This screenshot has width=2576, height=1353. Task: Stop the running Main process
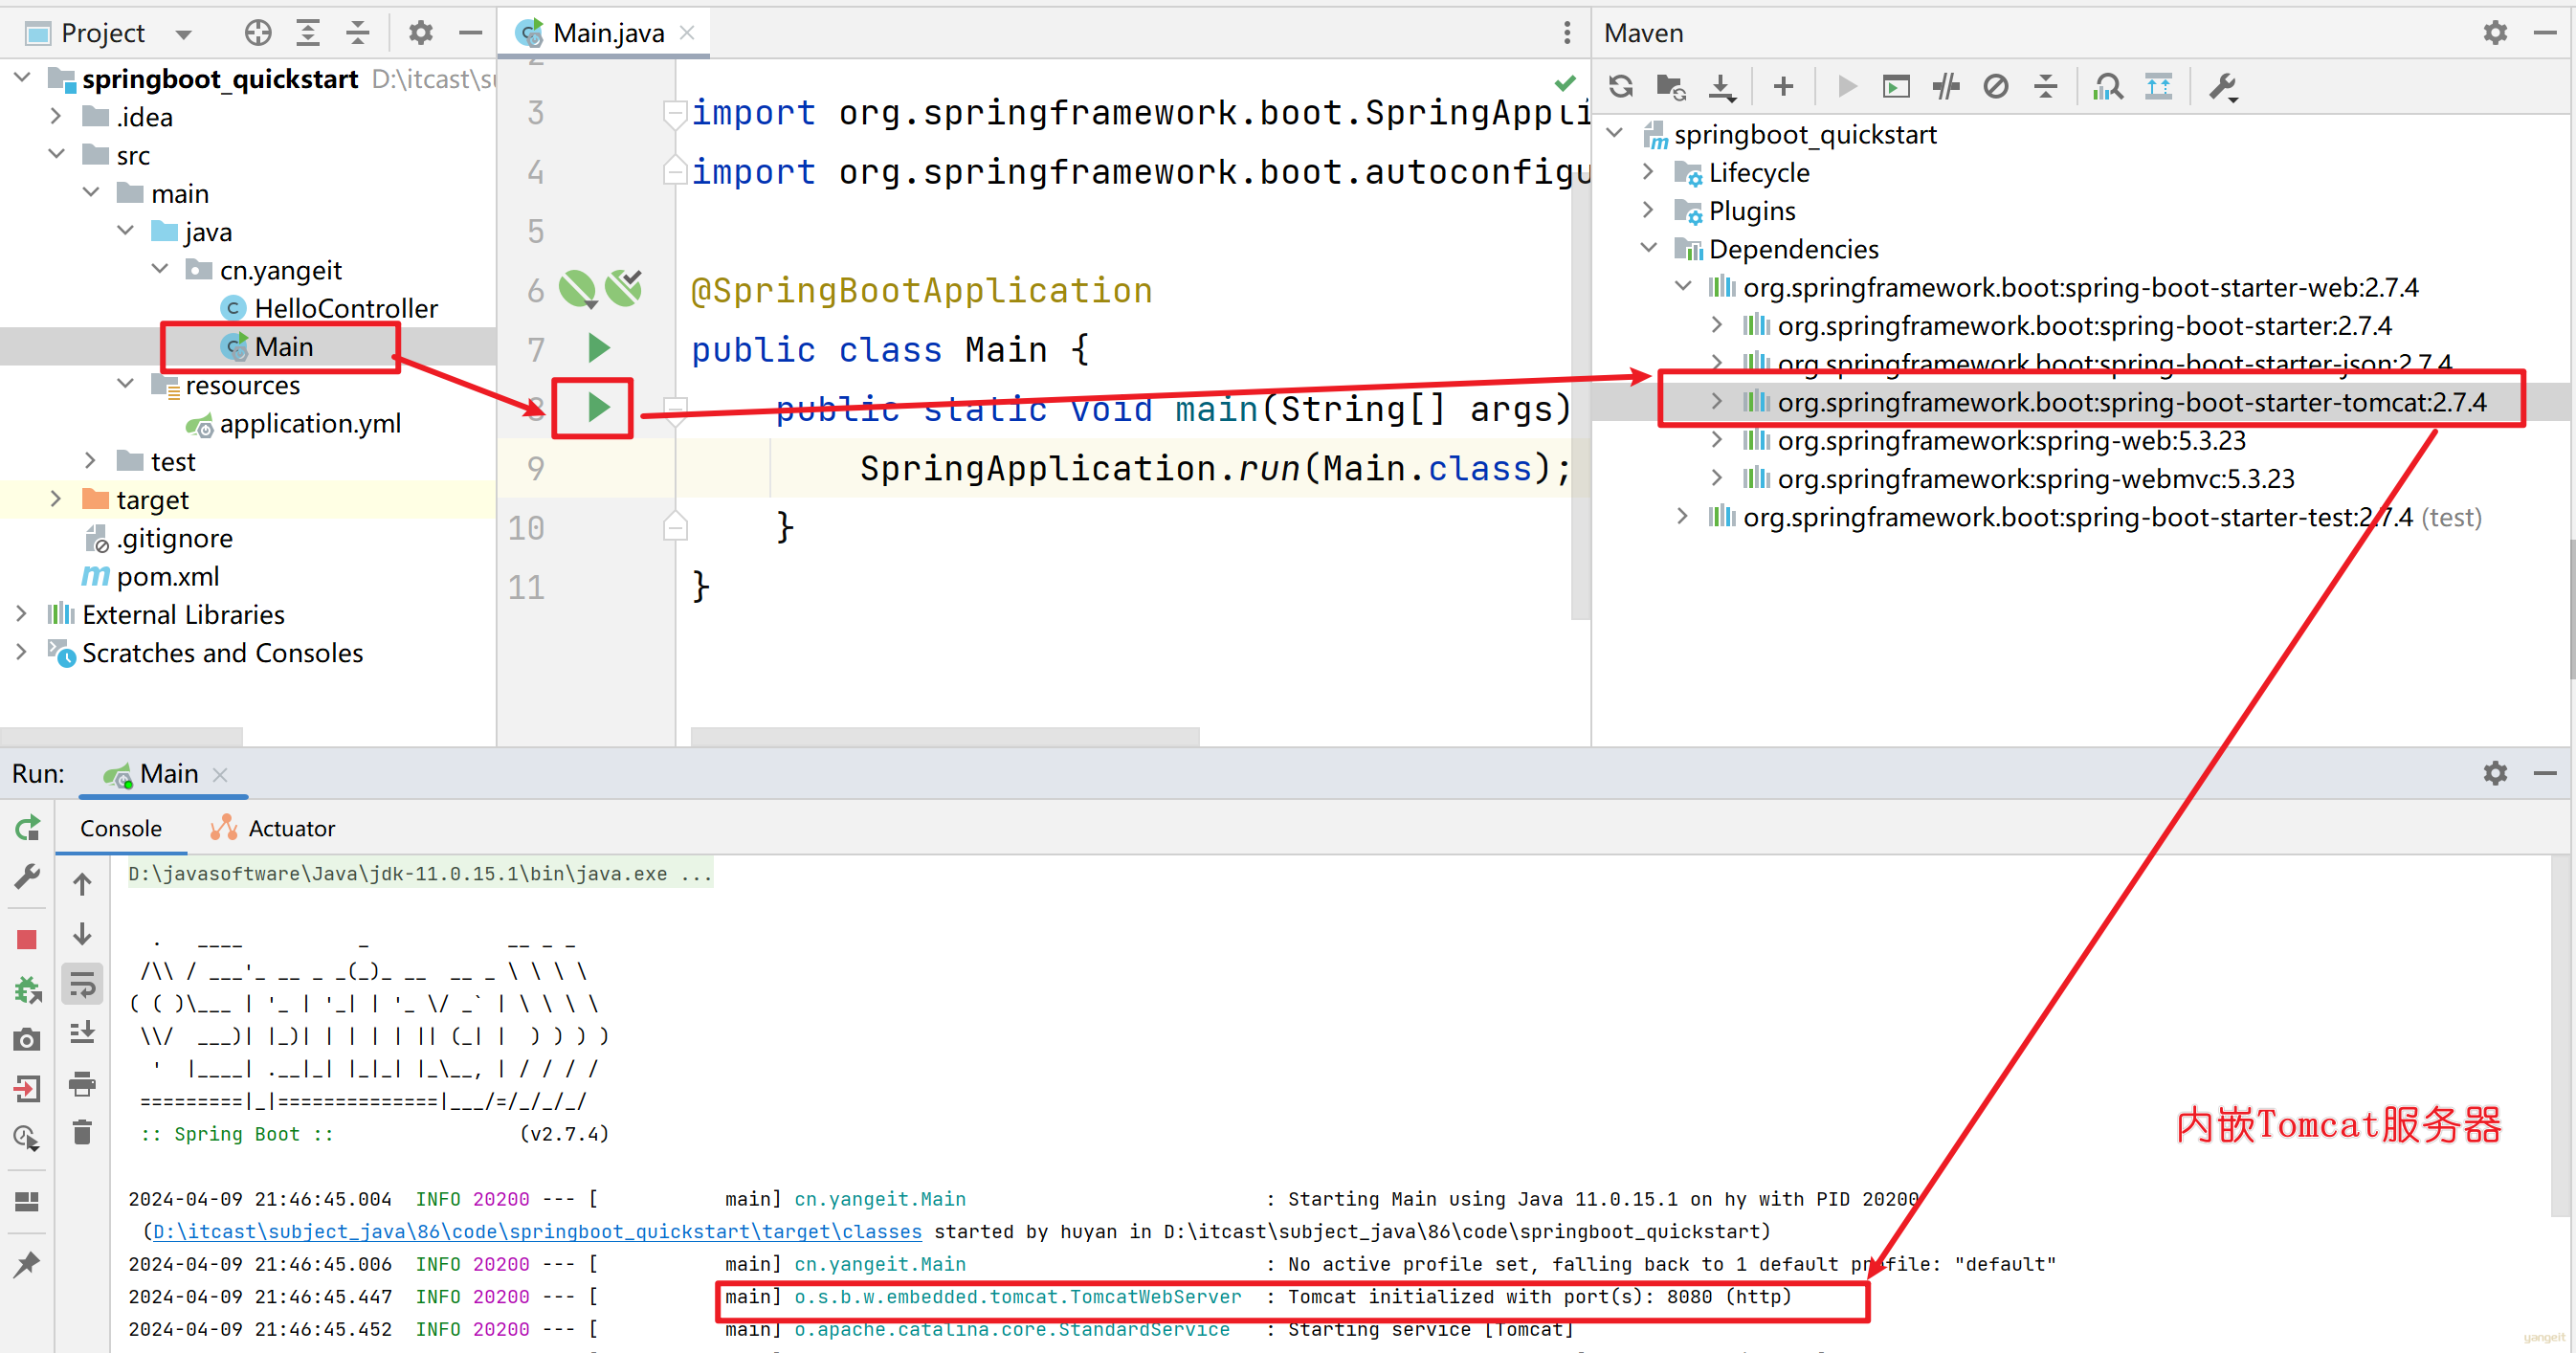[x=27, y=939]
